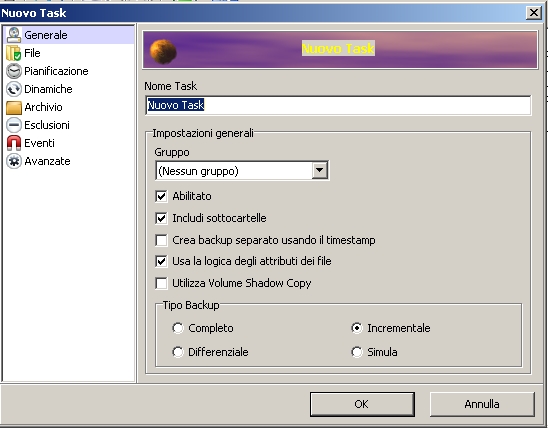Toggle Includi sottocartelle checkbox
The height and width of the screenshot is (428, 548).
161,218
